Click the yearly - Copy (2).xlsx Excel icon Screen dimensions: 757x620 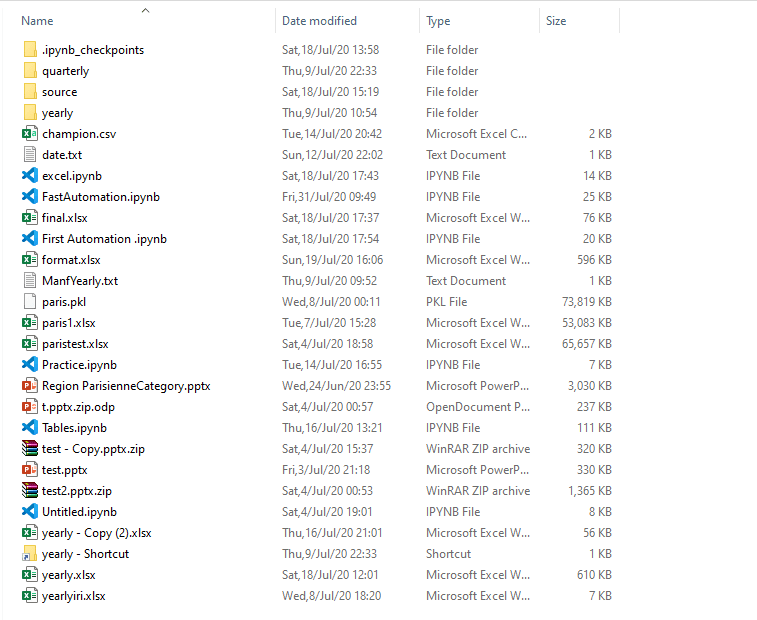30,533
